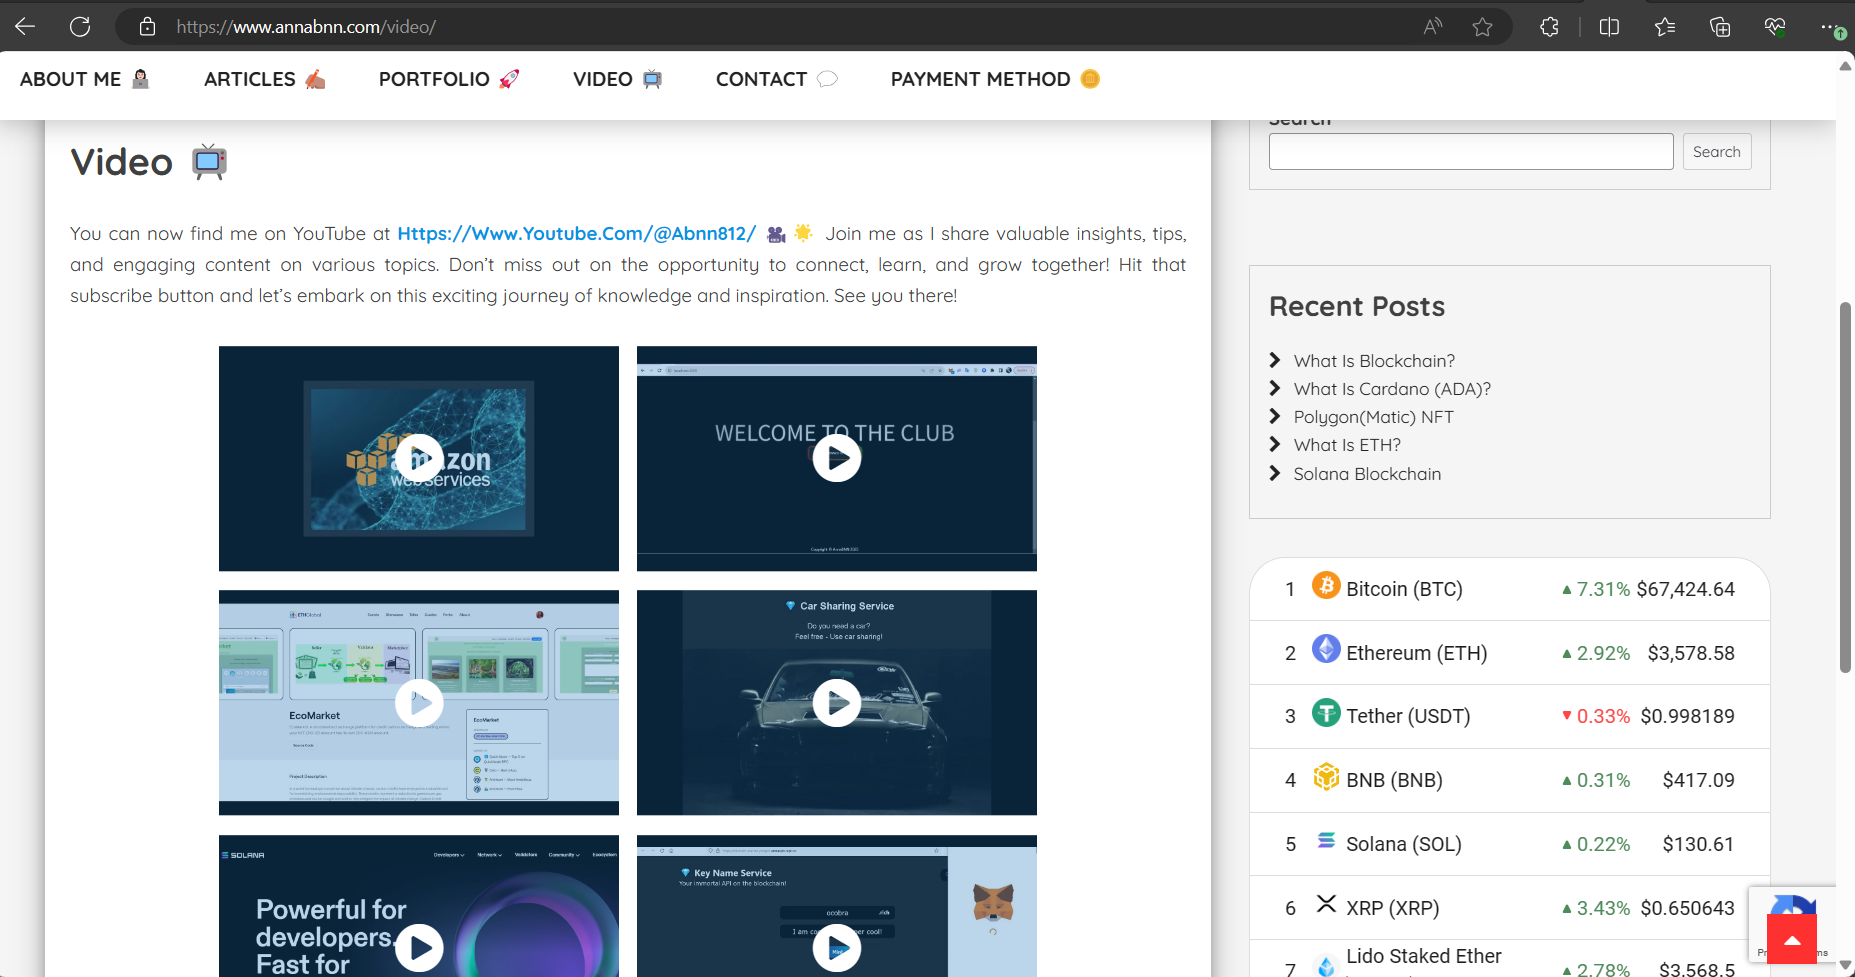Click chevron beside What Is Blockchain?
Screen dimensions: 1855x977
click(1275, 360)
